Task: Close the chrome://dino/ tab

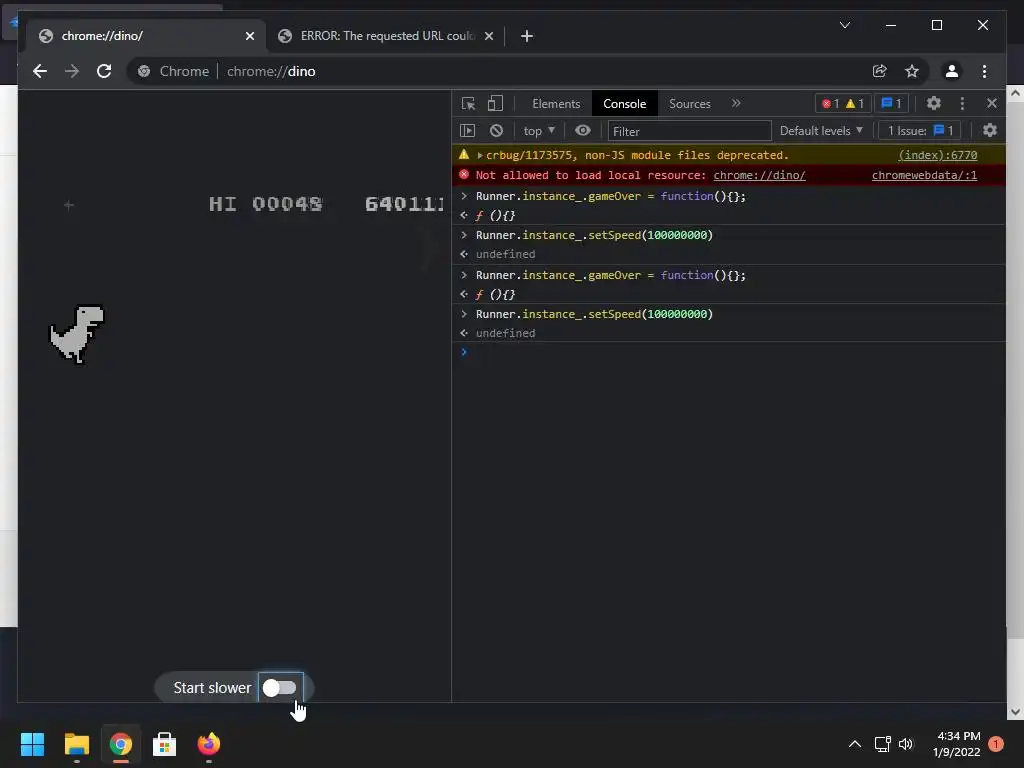Action: (x=249, y=36)
